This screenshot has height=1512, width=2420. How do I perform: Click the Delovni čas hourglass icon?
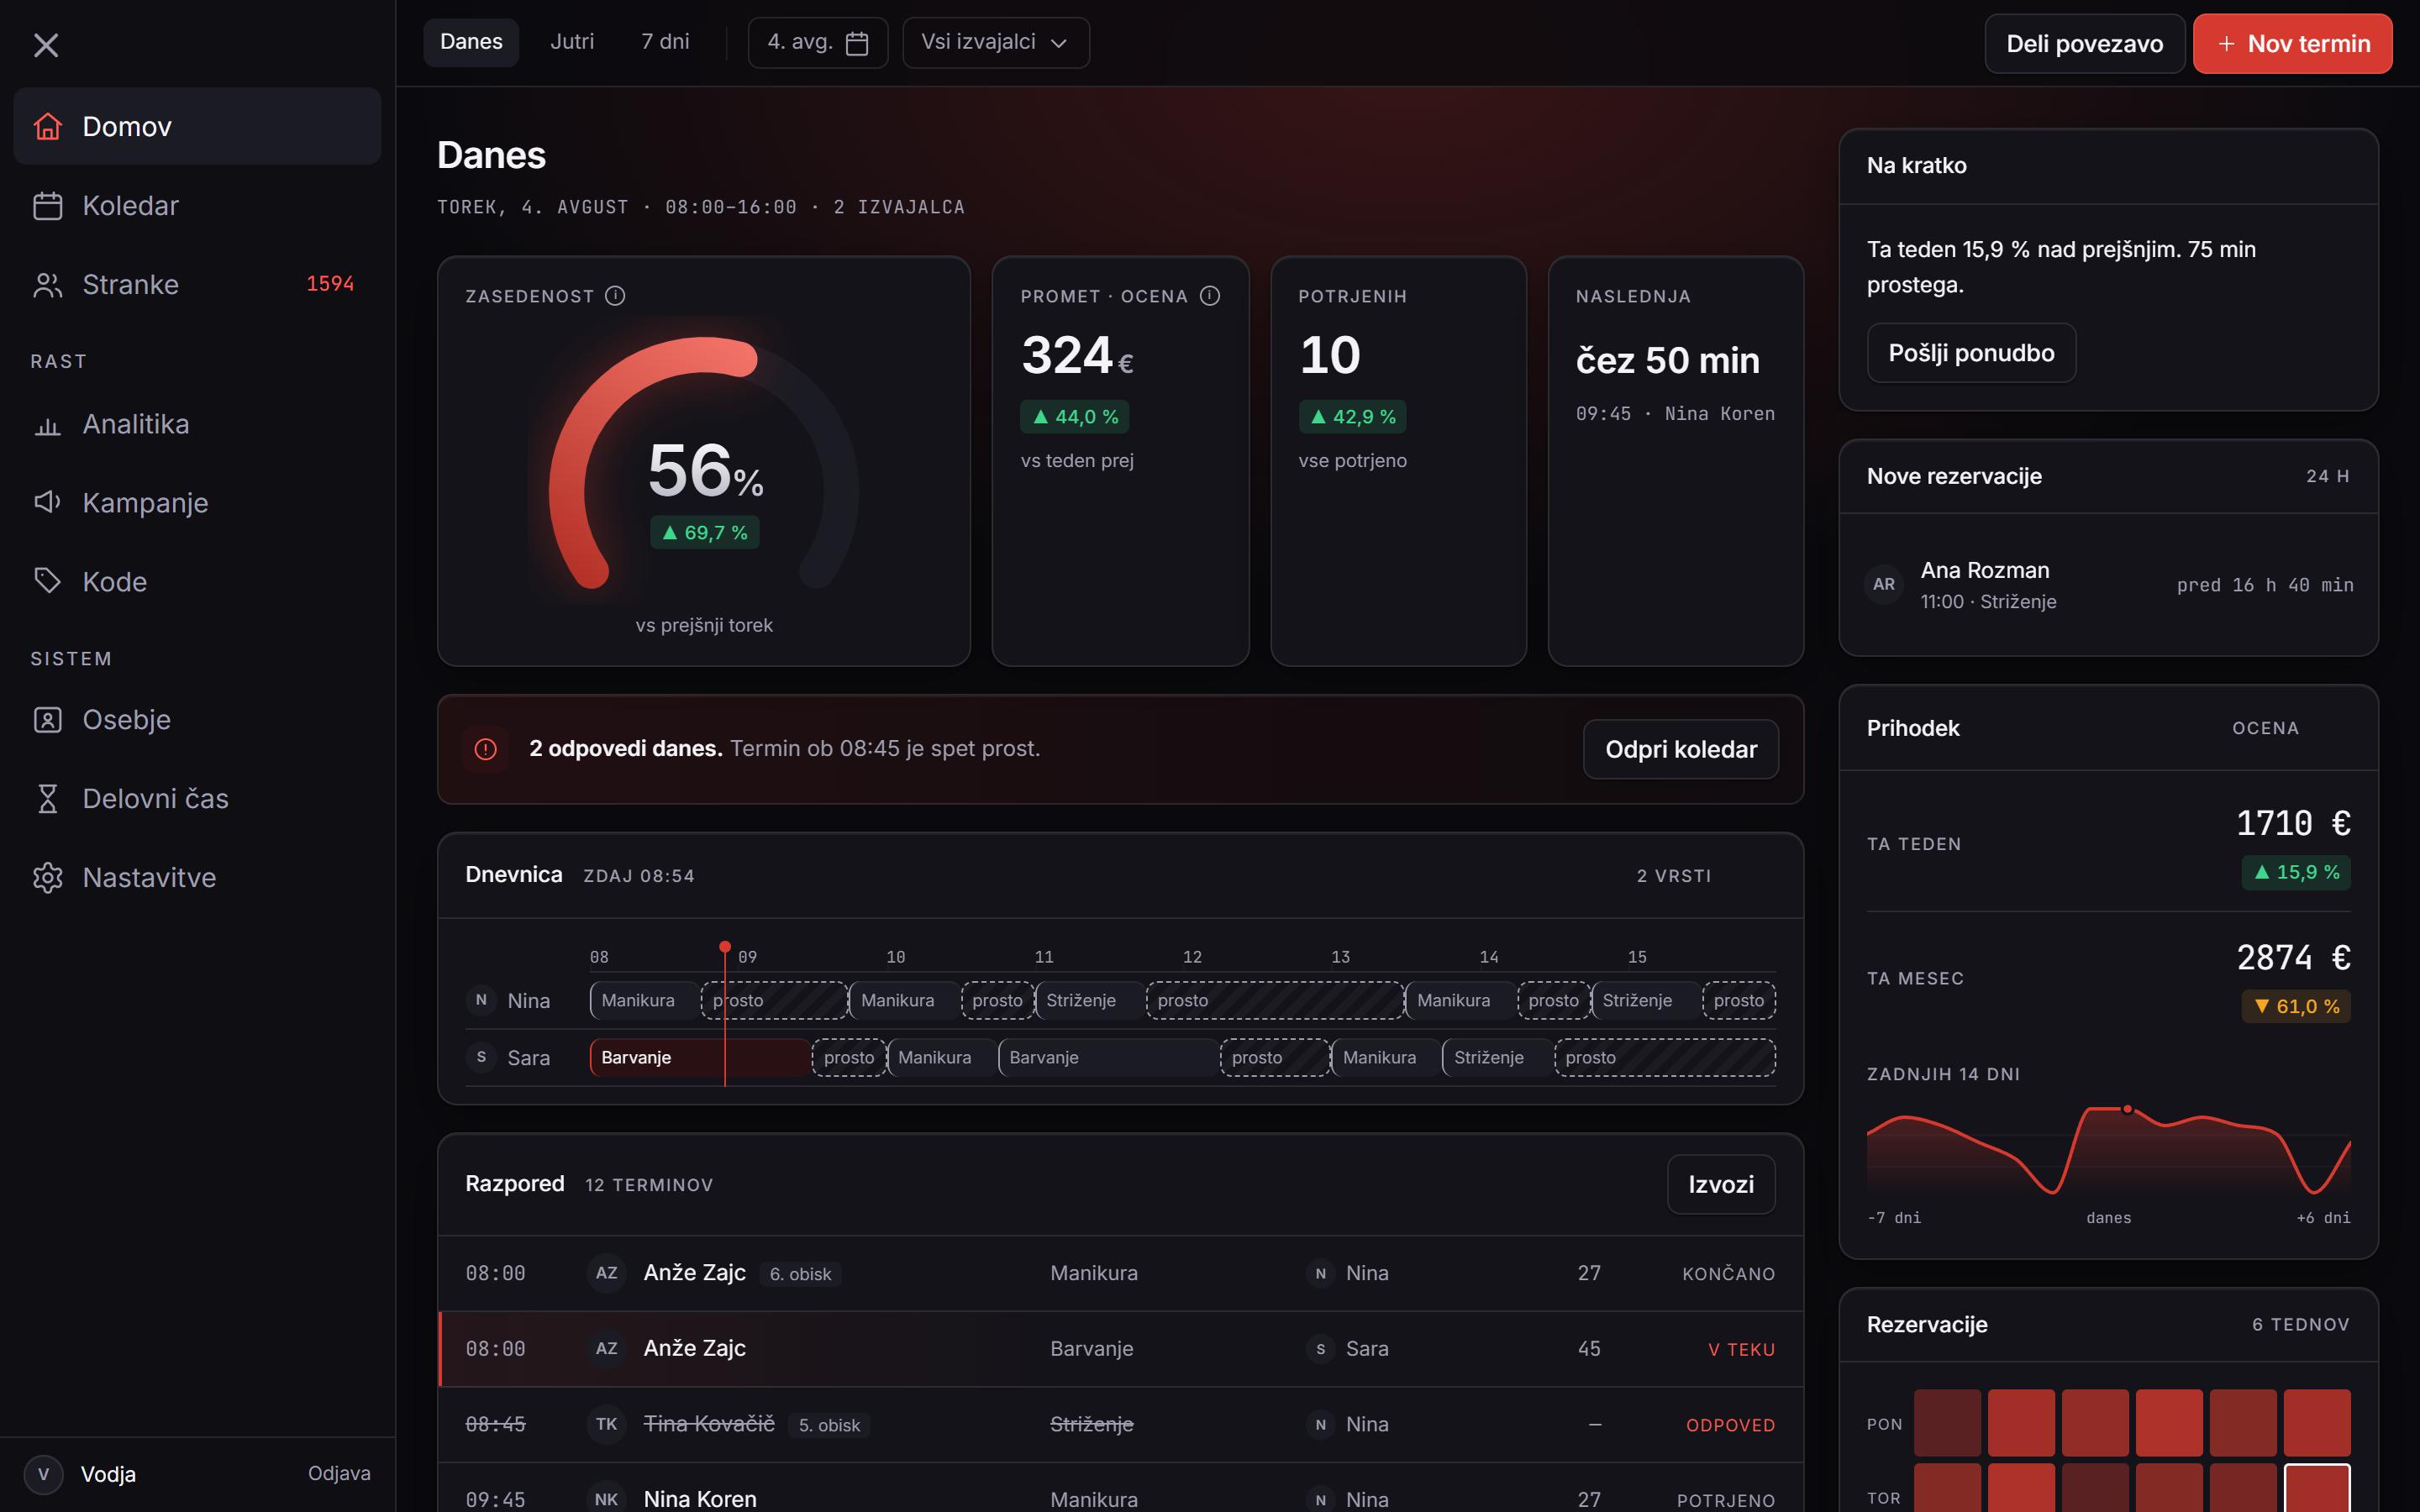point(47,798)
